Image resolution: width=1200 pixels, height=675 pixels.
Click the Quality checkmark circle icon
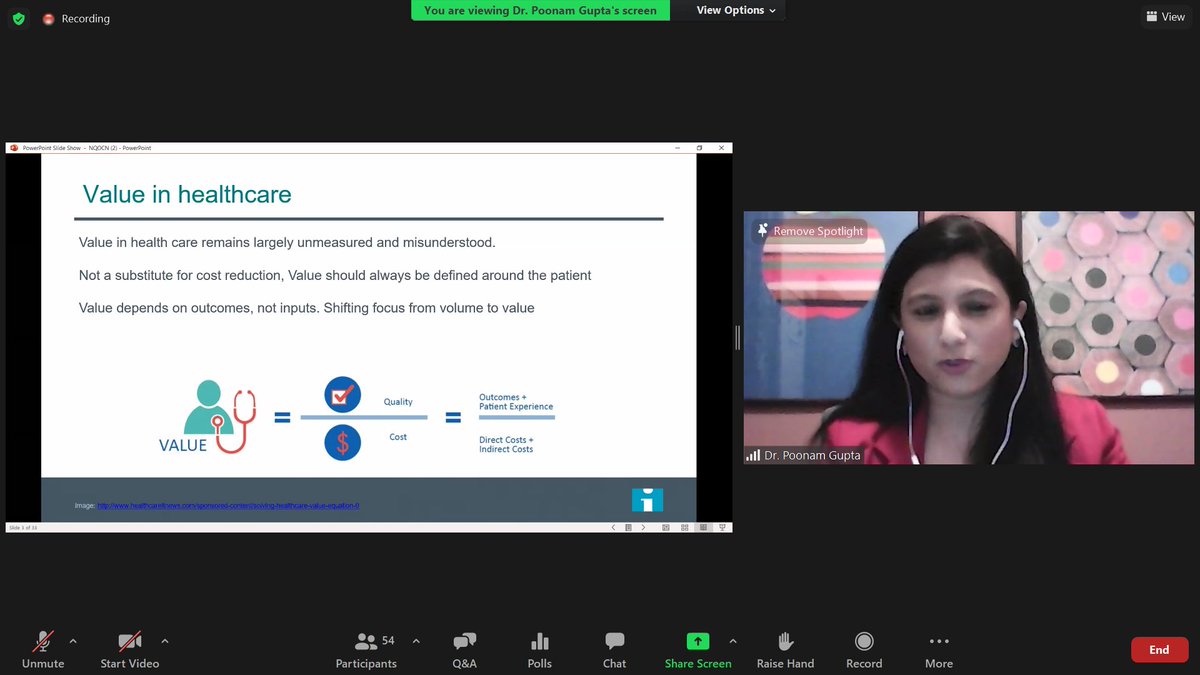click(x=342, y=395)
